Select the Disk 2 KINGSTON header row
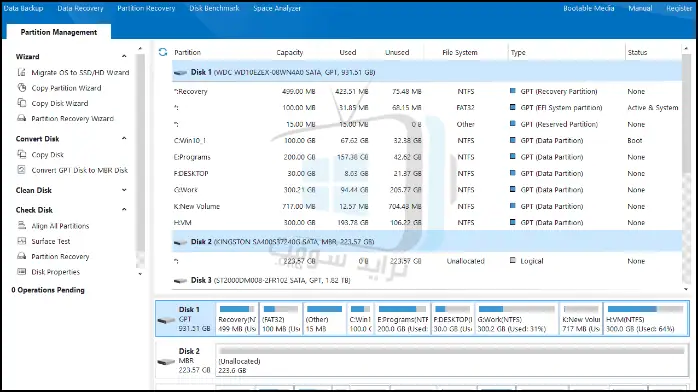Image resolution: width=698 pixels, height=392 pixels. 426,242
